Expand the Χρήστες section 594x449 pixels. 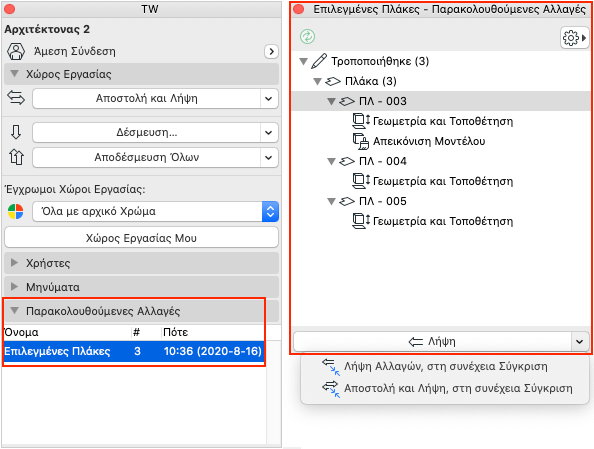(14, 263)
